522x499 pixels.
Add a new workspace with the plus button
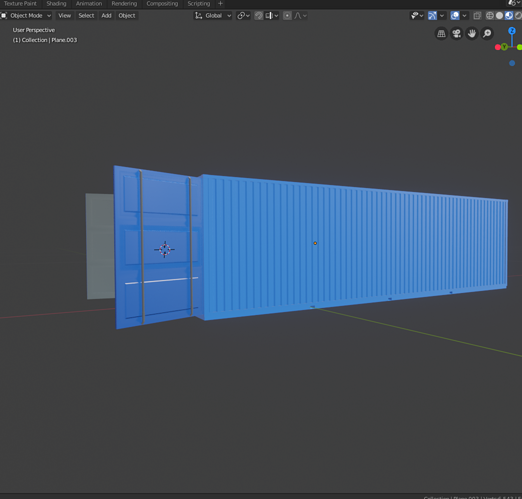[220, 4]
